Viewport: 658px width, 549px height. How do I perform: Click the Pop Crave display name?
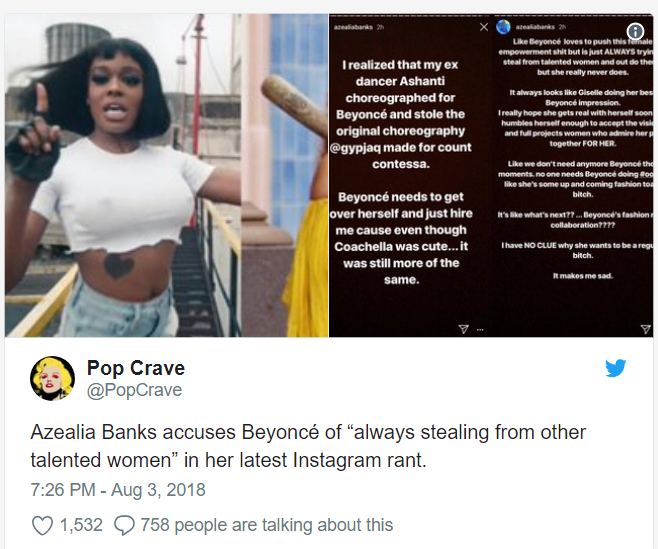(x=136, y=368)
